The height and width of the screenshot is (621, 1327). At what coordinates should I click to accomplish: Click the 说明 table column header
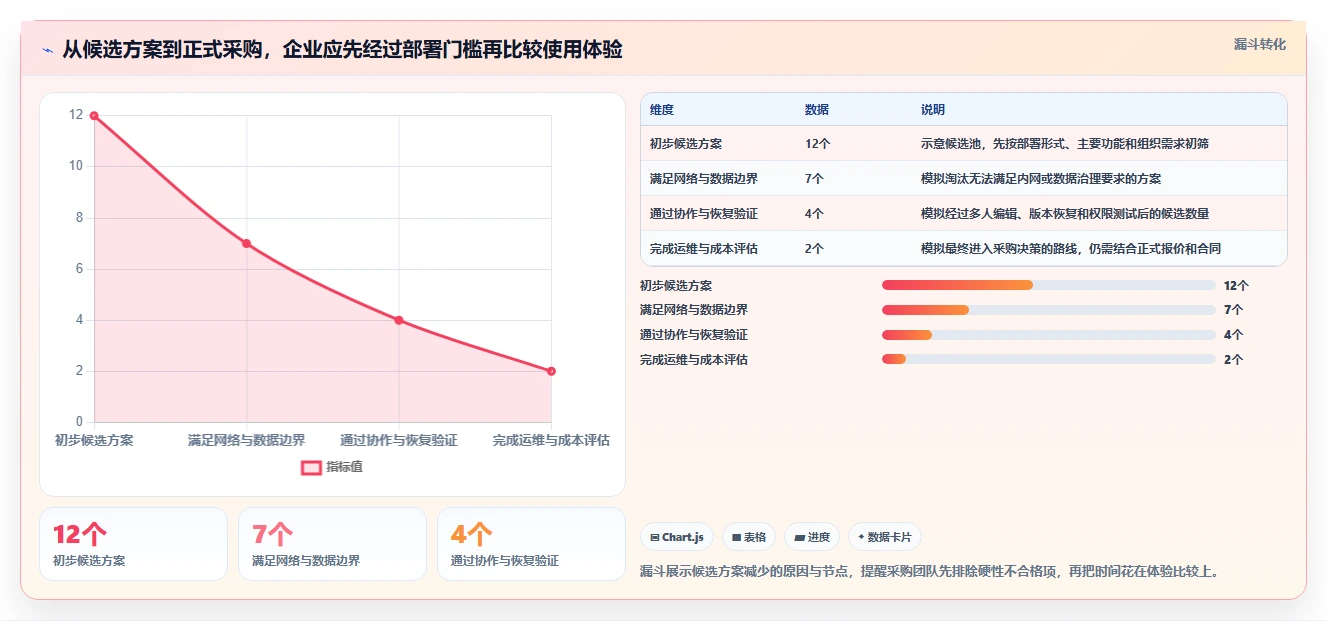click(x=933, y=110)
